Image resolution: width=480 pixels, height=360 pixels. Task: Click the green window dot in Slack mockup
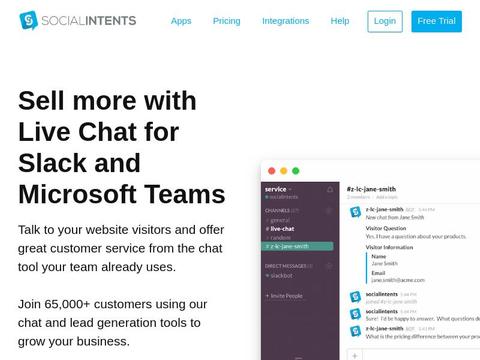click(296, 171)
